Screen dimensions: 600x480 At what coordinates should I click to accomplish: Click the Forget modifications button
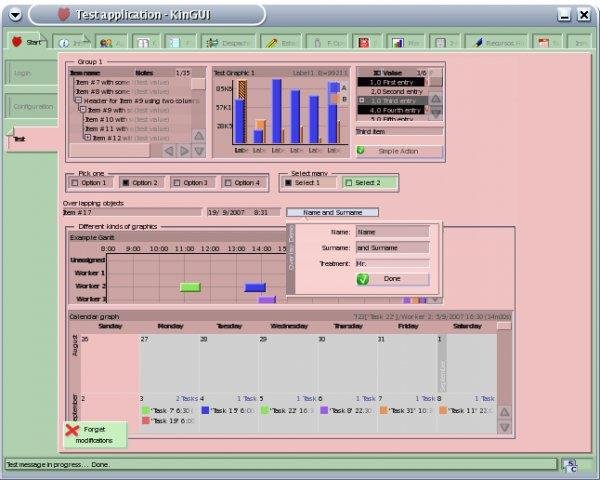95,435
